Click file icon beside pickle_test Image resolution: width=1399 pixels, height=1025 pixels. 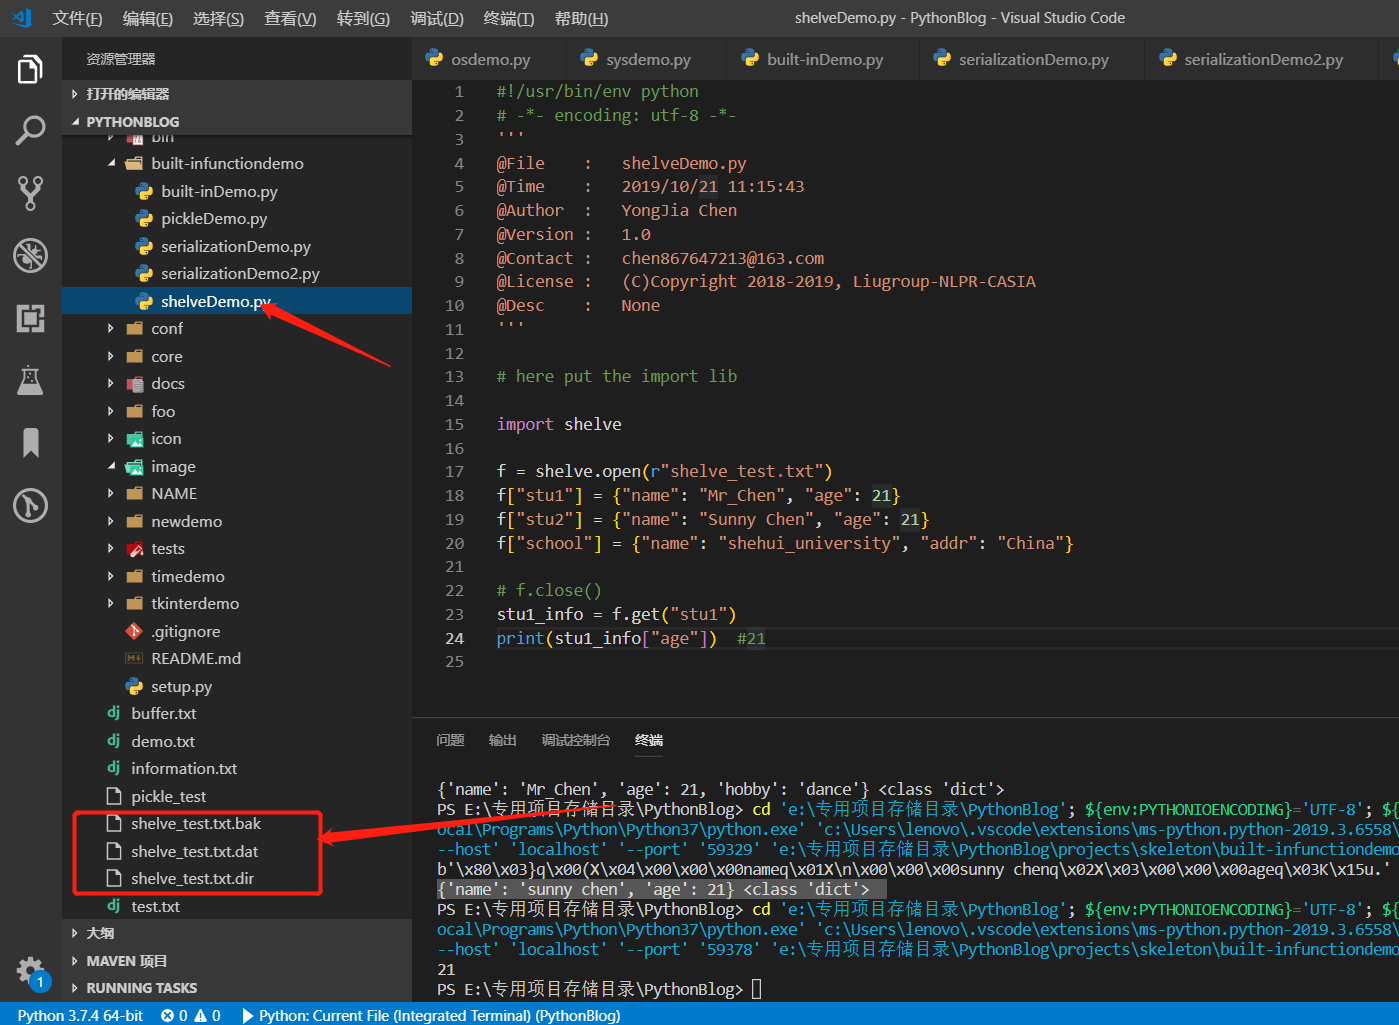(x=114, y=796)
